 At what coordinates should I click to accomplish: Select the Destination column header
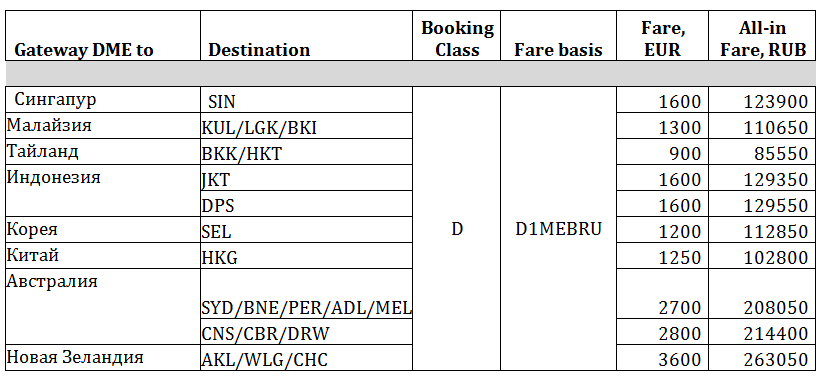[306, 36]
